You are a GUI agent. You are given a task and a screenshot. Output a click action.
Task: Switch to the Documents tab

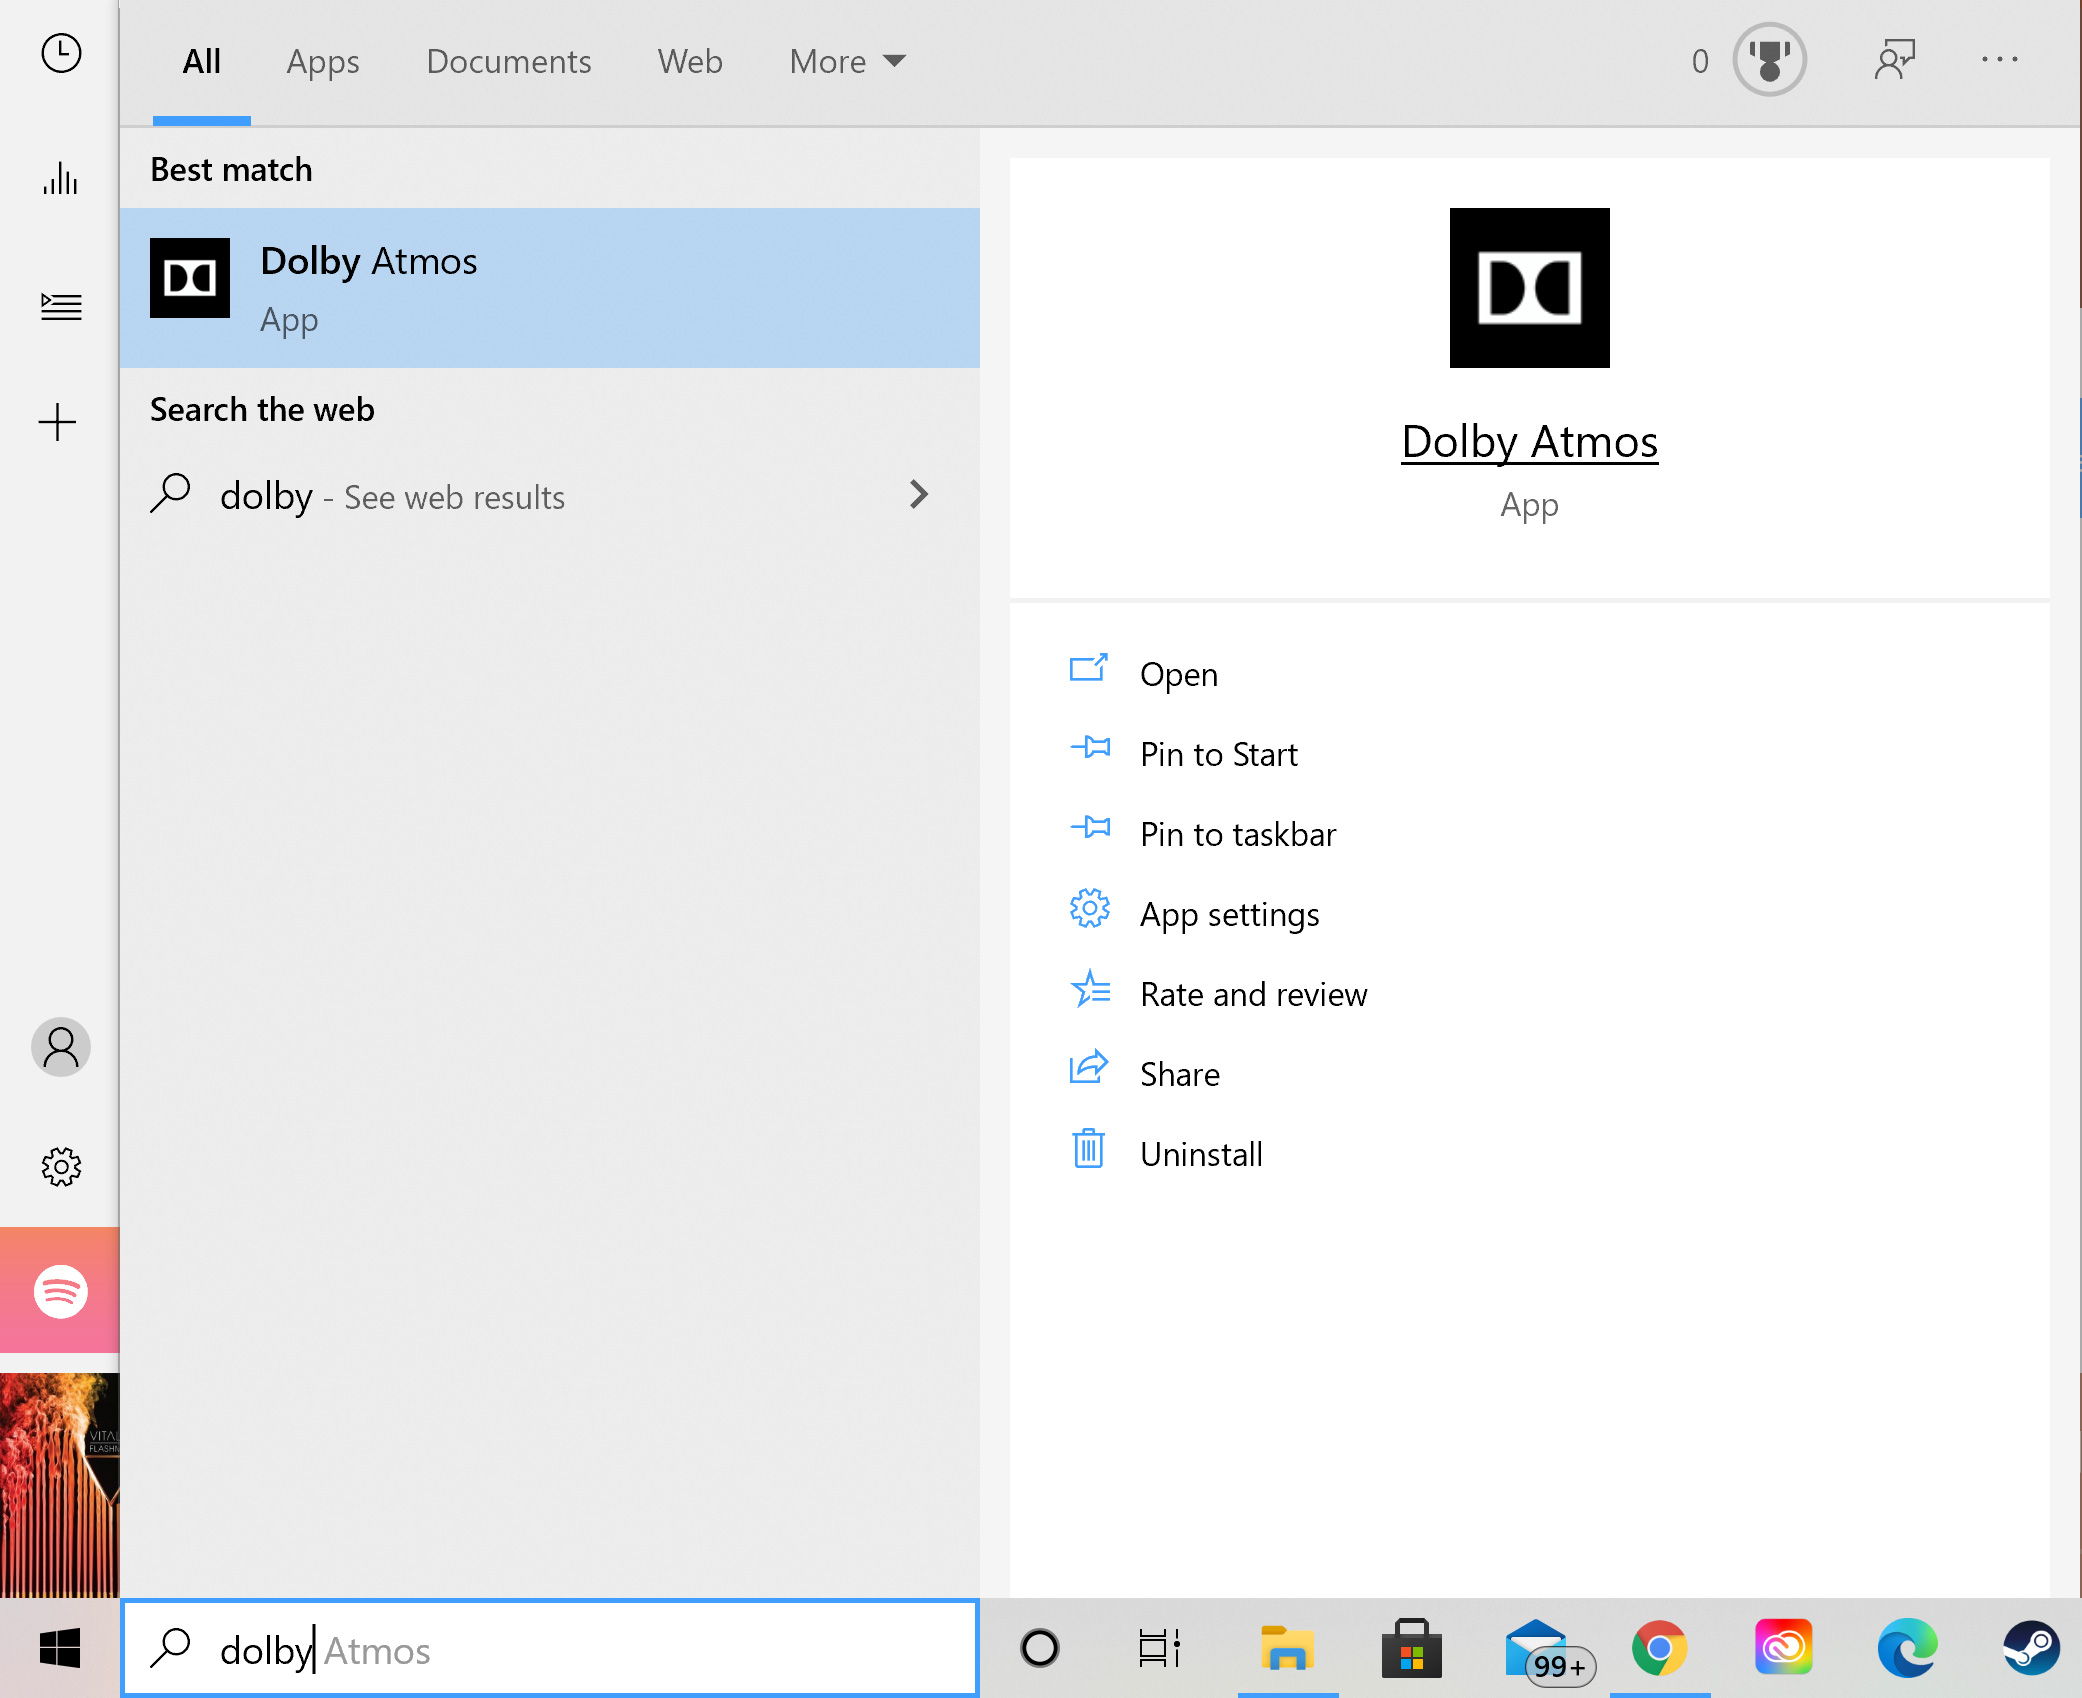pyautogui.click(x=509, y=62)
